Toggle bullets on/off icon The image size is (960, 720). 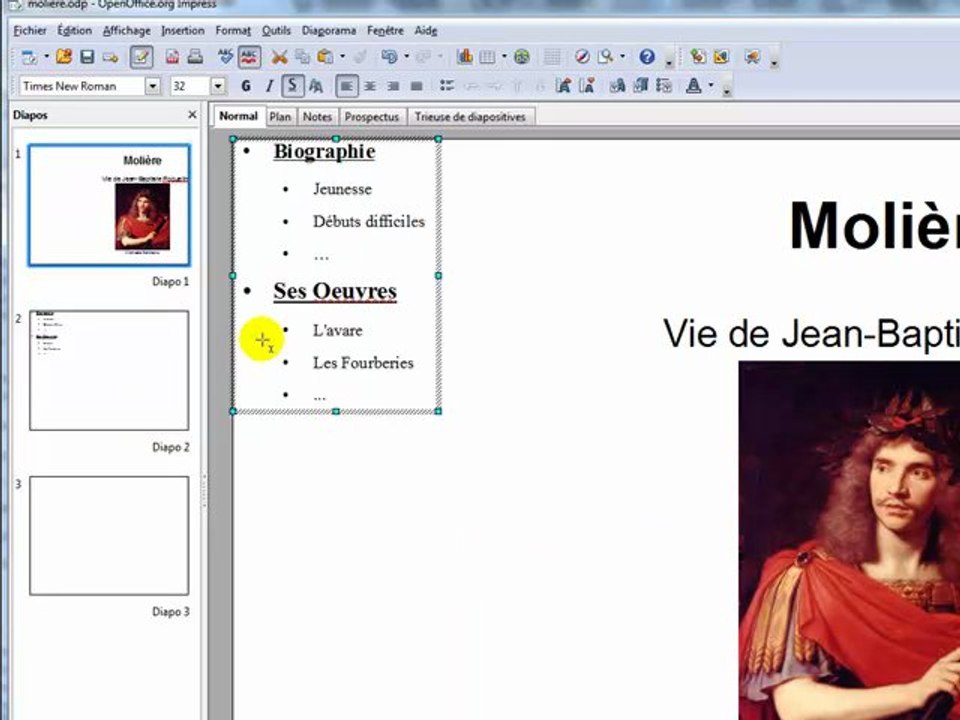pos(447,86)
